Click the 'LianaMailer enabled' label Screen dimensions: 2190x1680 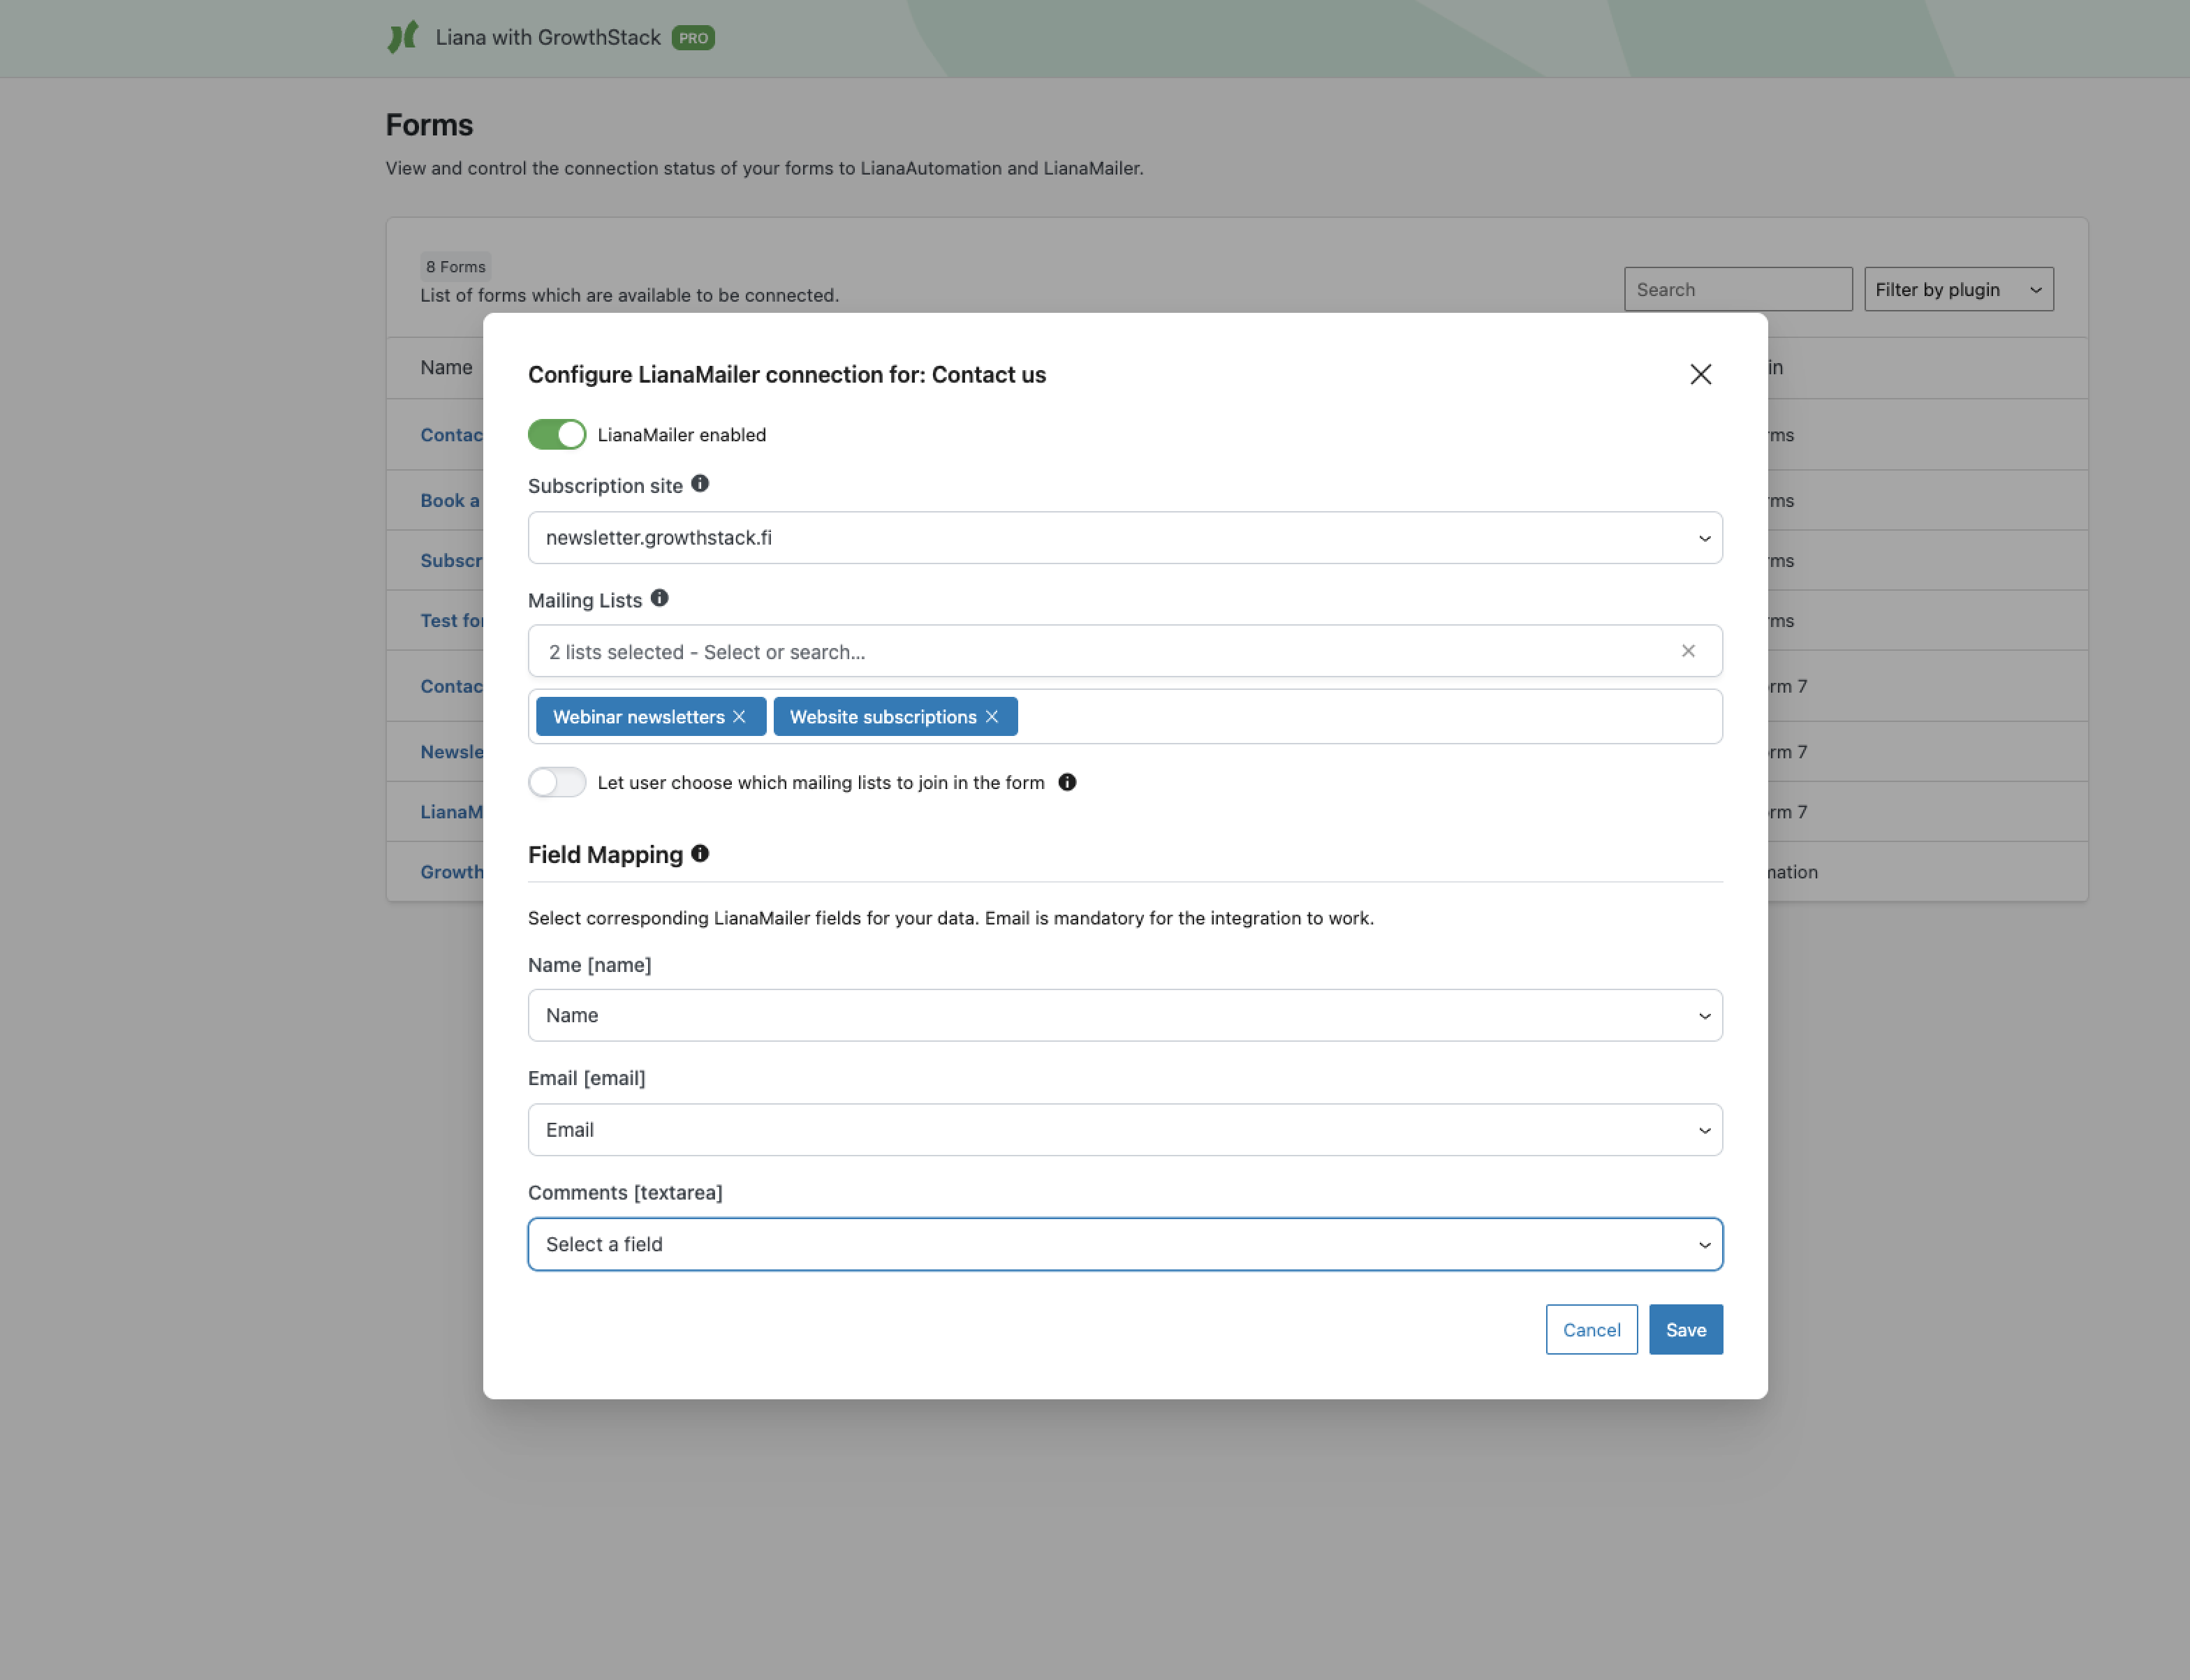[x=682, y=435]
